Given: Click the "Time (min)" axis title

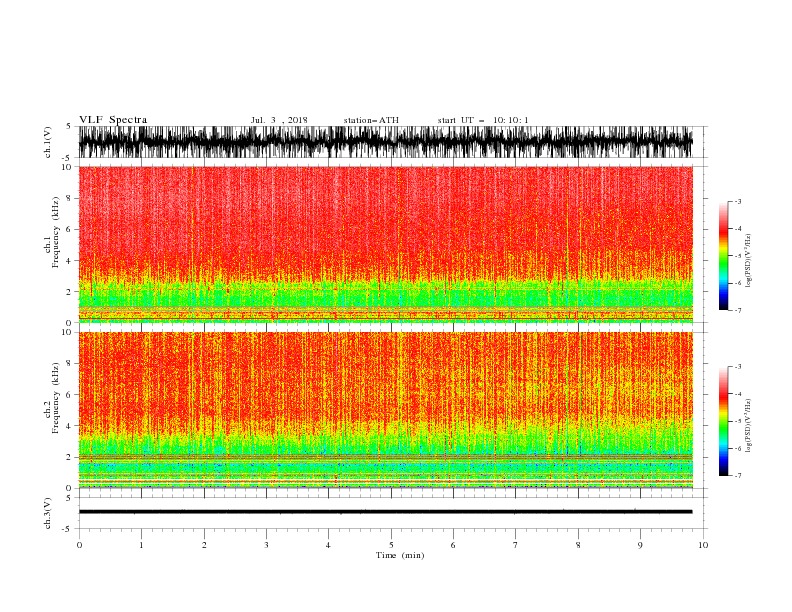Looking at the screenshot, I should [400, 555].
